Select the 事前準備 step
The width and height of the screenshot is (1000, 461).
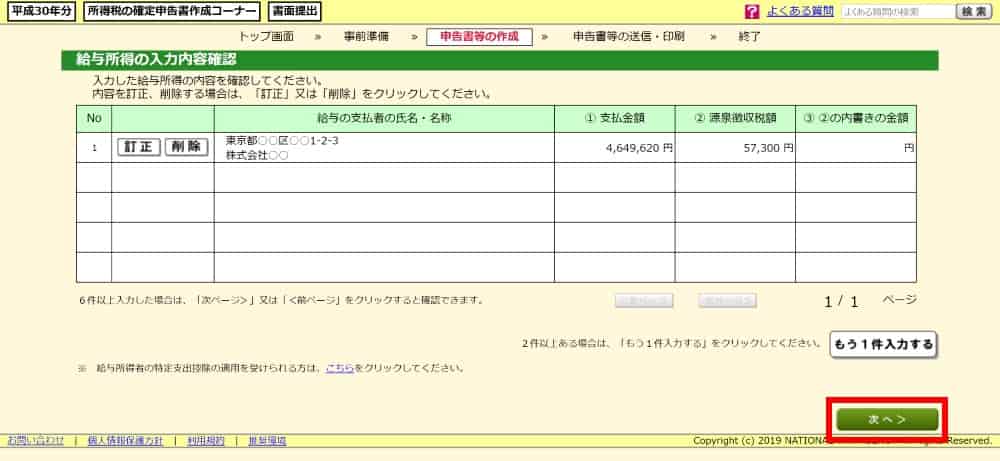click(367, 36)
